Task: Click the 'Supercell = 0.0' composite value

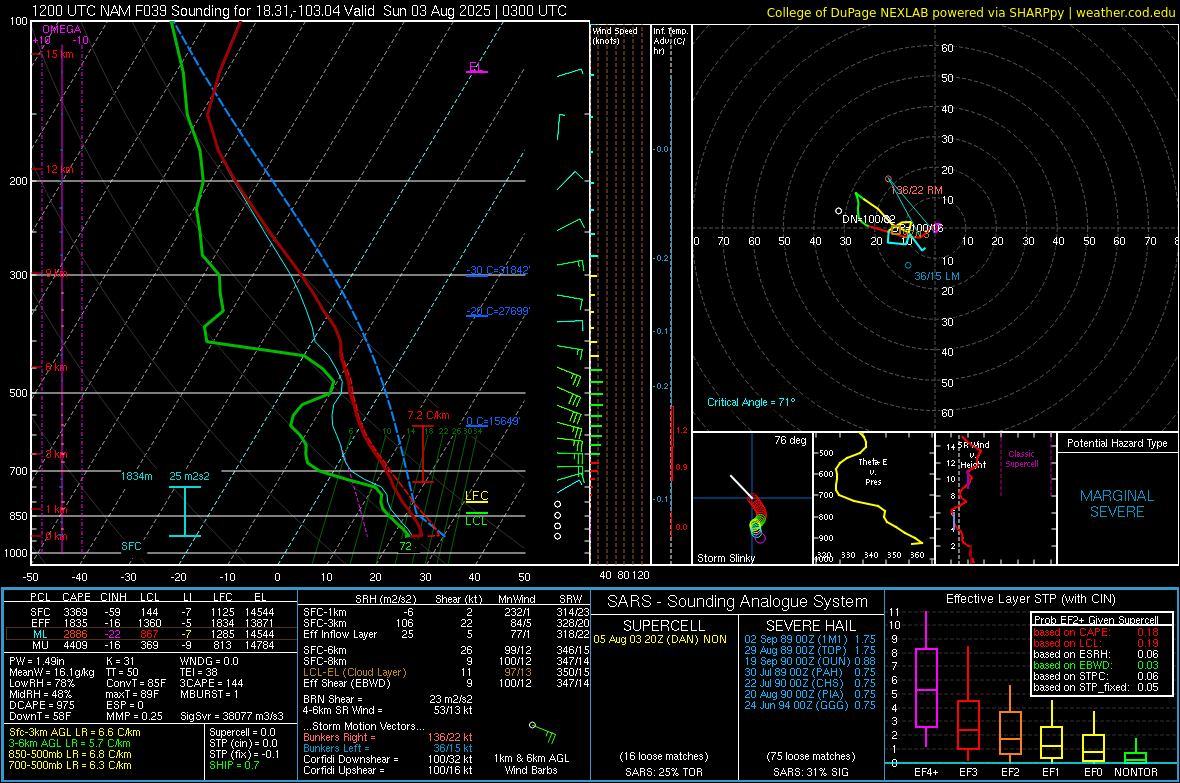Action: point(242,733)
